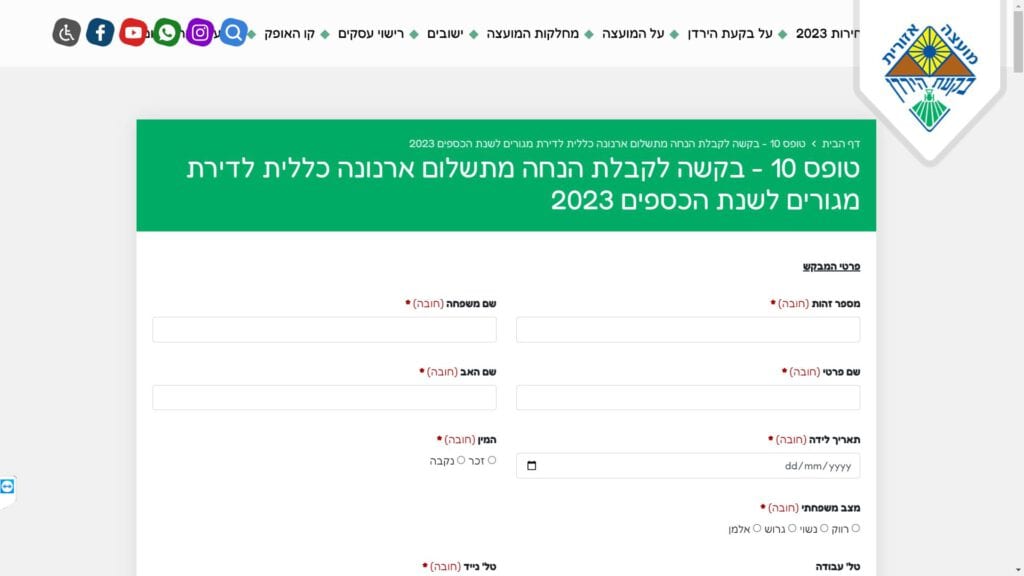The image size is (1024, 576).
Task: Click the WhatsApp icon
Action: coord(167,33)
